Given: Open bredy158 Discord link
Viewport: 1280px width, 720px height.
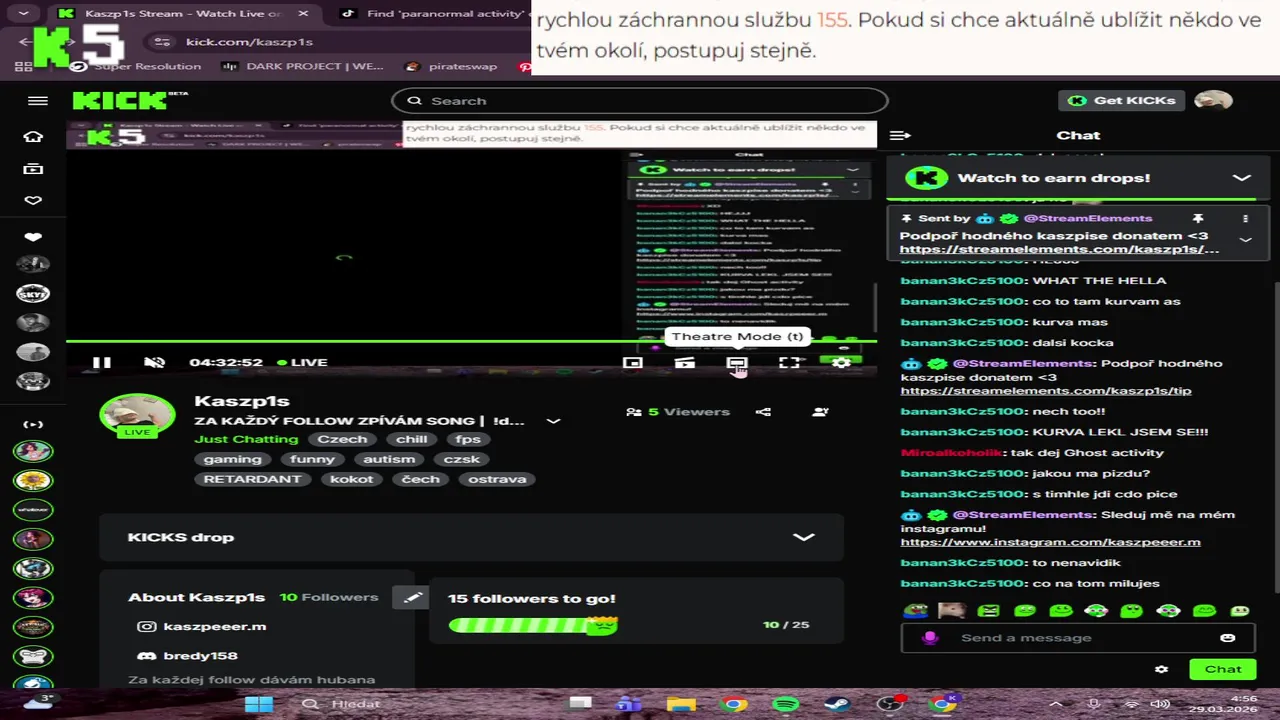Looking at the screenshot, I should pyautogui.click(x=187, y=656).
